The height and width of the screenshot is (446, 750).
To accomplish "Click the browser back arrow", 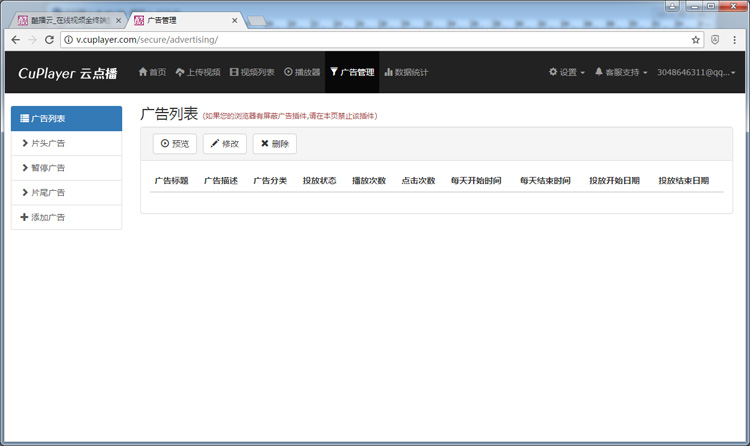I will click(15, 40).
